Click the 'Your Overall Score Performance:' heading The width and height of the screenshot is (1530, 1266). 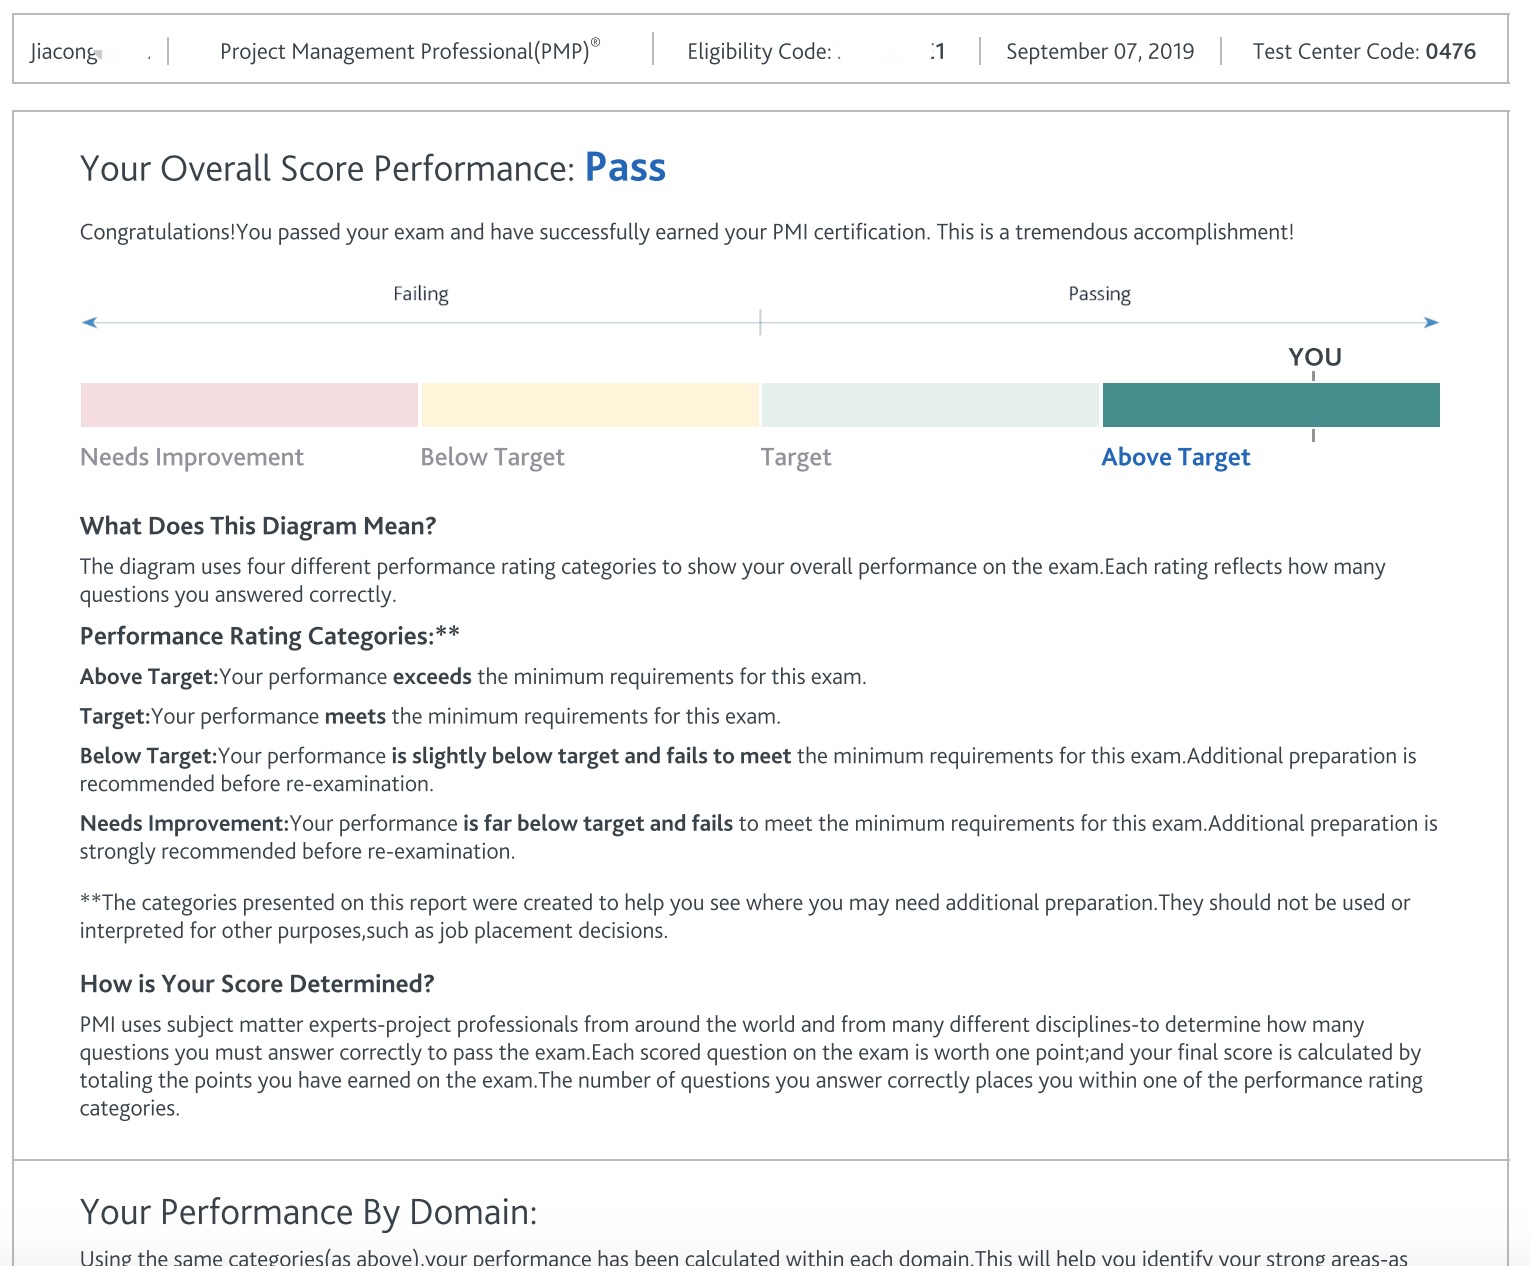tap(327, 169)
